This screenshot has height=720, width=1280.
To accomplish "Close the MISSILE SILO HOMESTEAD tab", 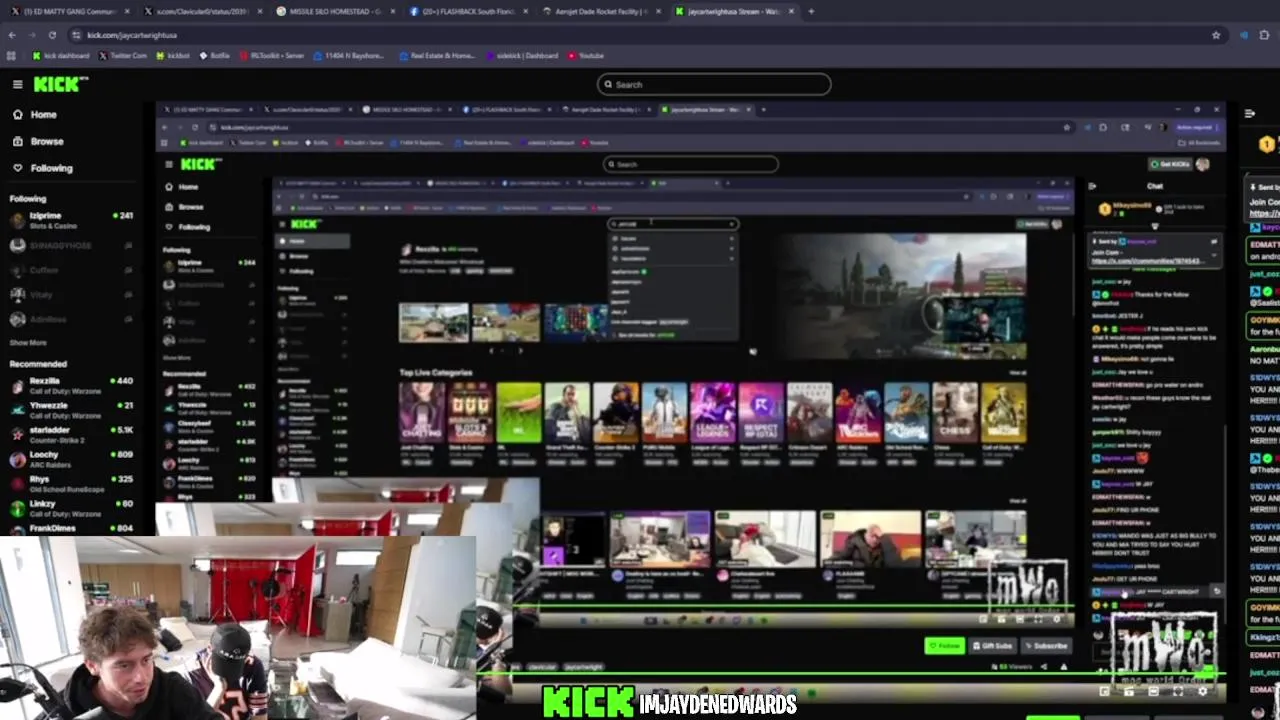I will (392, 11).
